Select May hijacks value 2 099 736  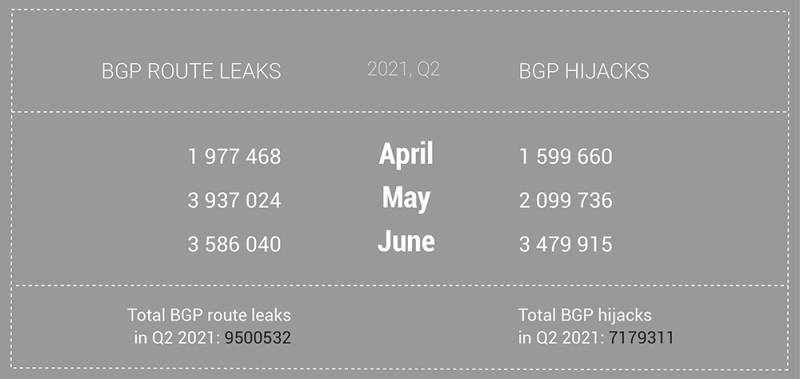[566, 200]
